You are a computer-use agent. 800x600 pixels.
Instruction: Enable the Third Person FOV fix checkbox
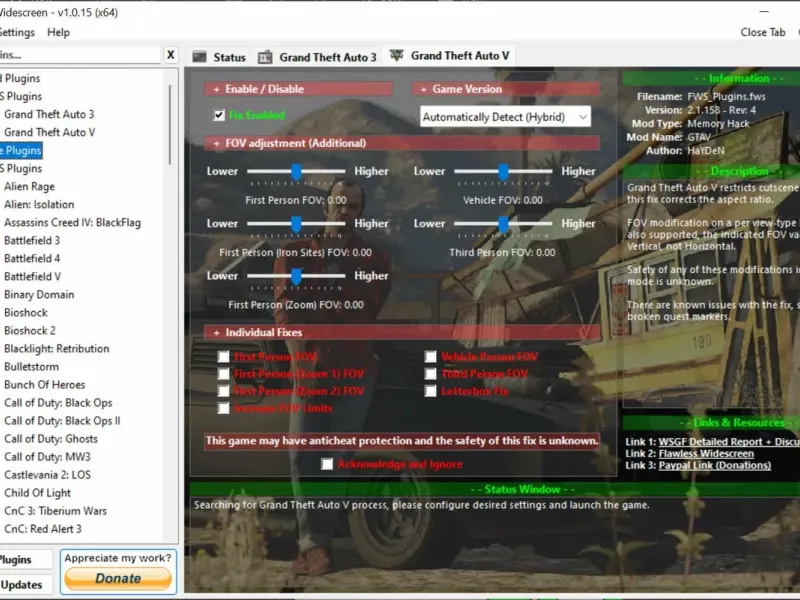(431, 374)
